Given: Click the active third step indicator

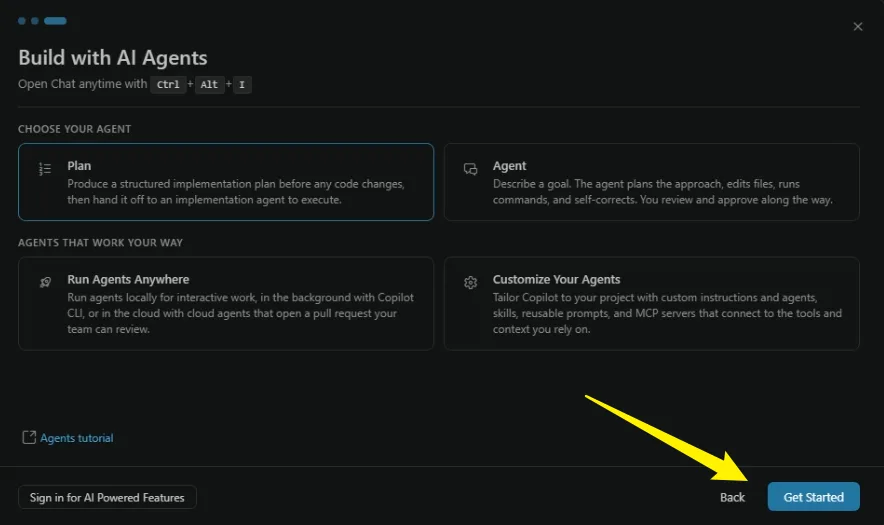Looking at the screenshot, I should click(x=55, y=21).
